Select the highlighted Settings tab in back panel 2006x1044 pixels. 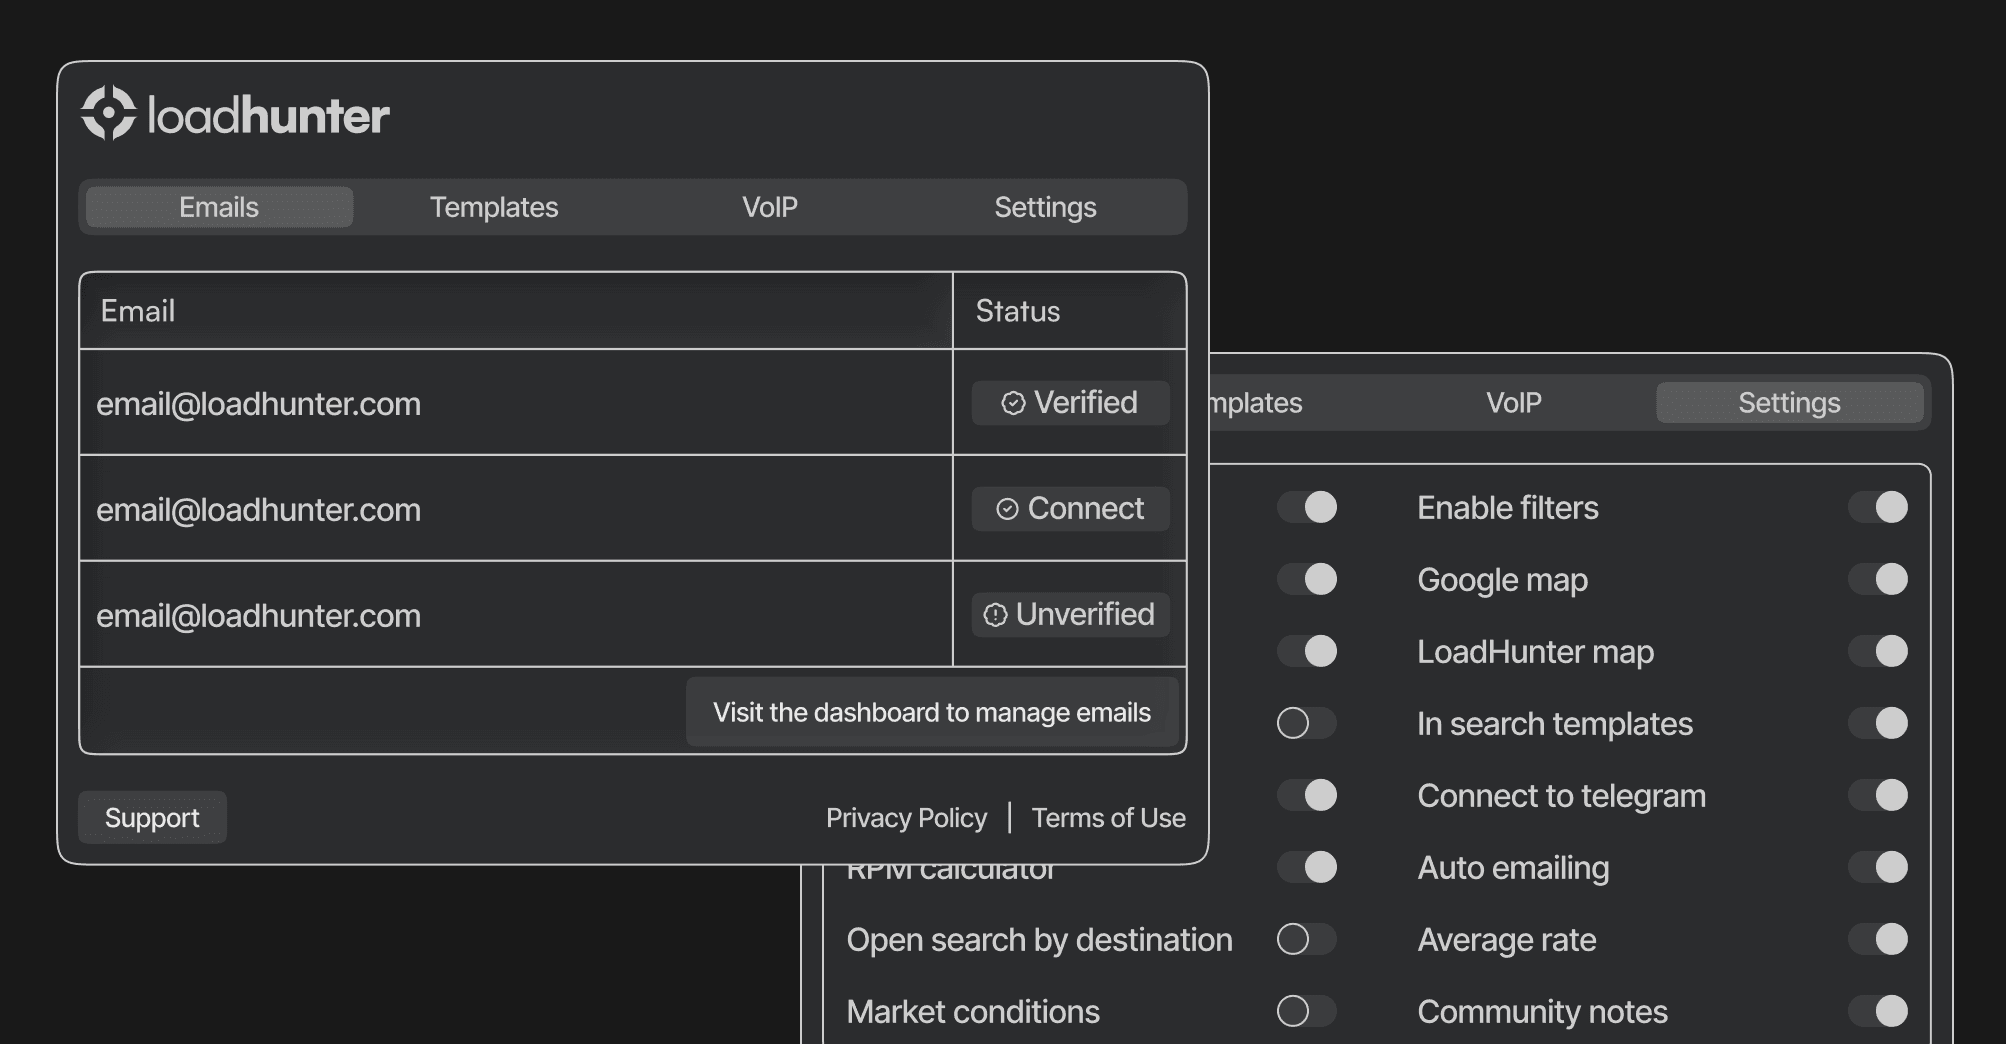(1789, 403)
